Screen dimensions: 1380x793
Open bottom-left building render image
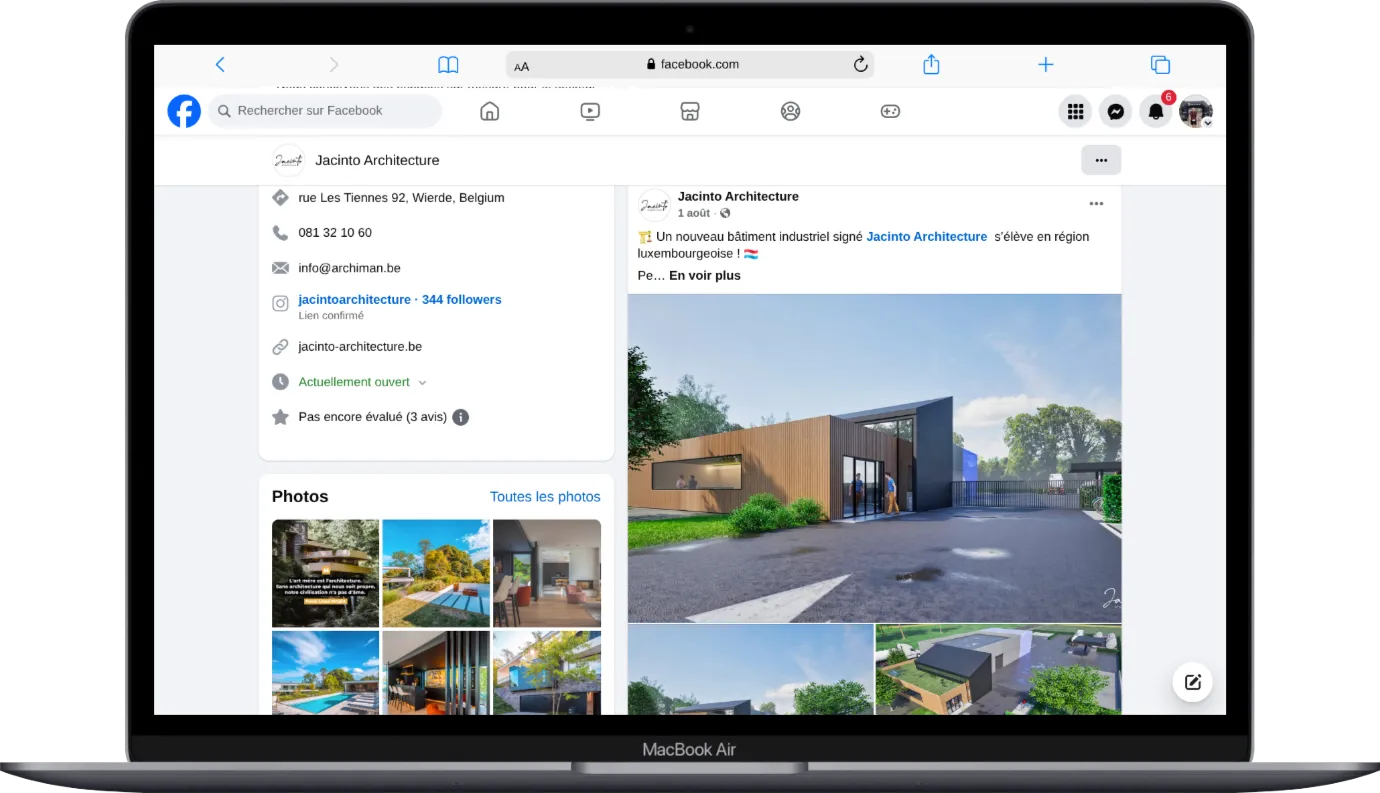tap(751, 670)
